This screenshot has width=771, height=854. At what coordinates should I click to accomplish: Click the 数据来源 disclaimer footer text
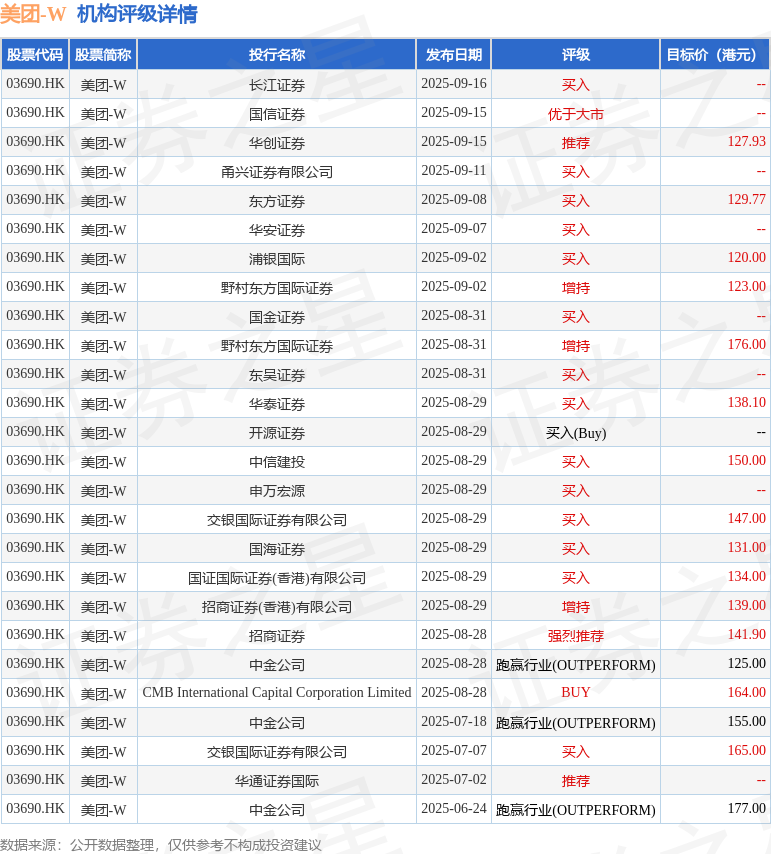(x=161, y=845)
